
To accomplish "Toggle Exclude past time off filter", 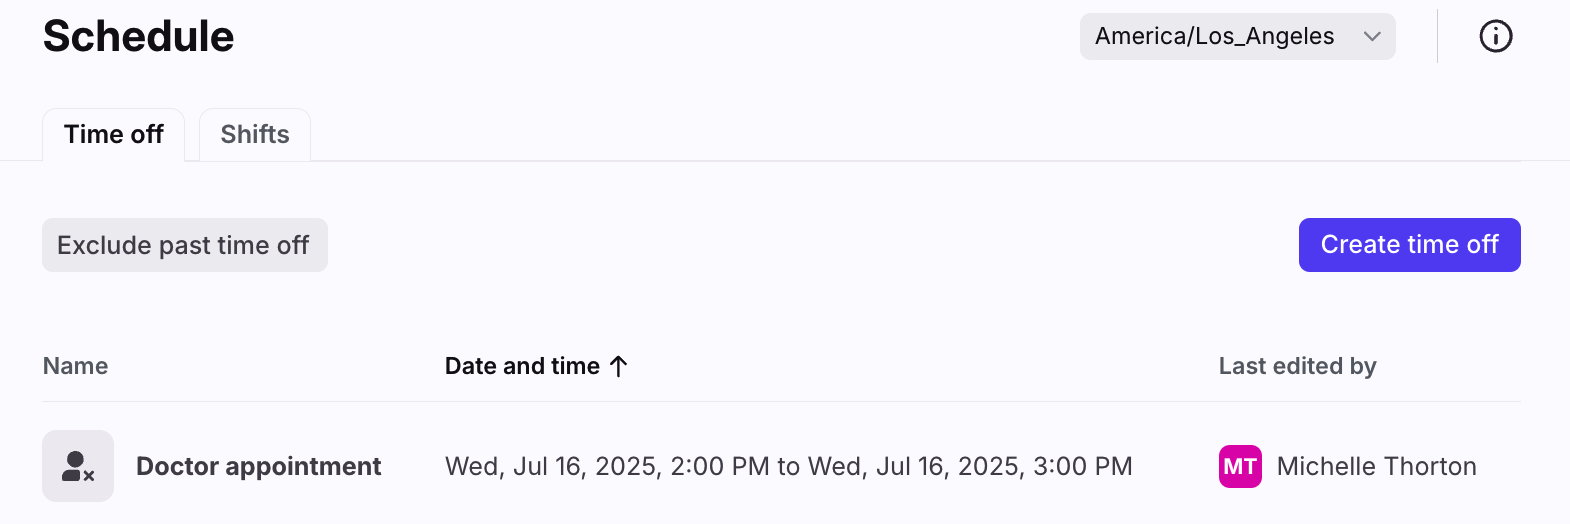I will [185, 245].
